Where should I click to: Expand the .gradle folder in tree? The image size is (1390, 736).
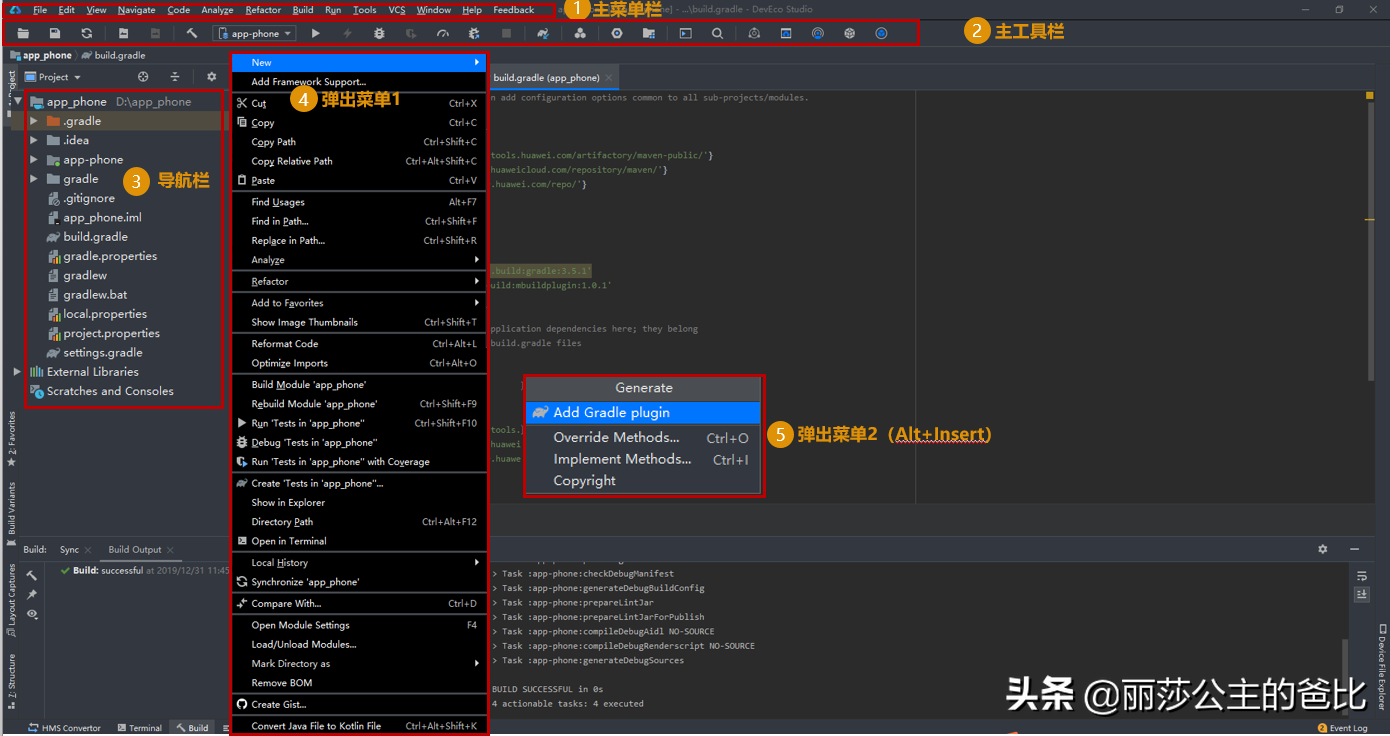(34, 121)
